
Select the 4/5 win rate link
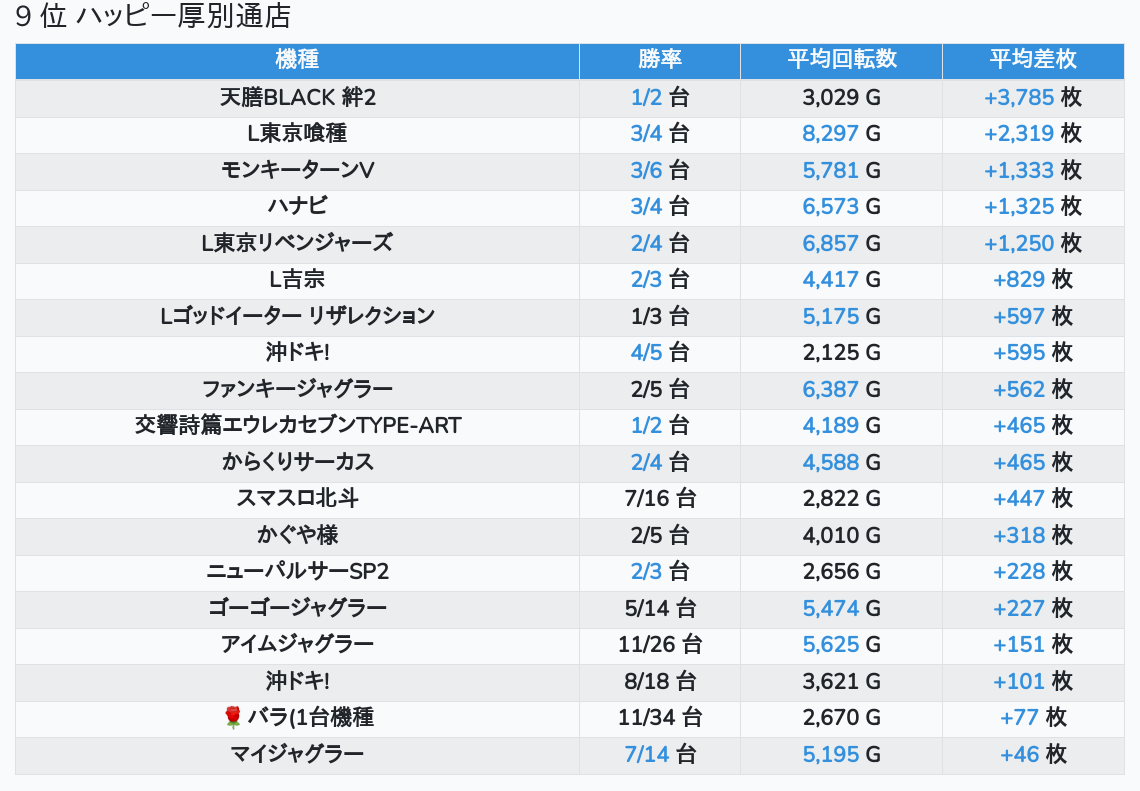coord(646,352)
